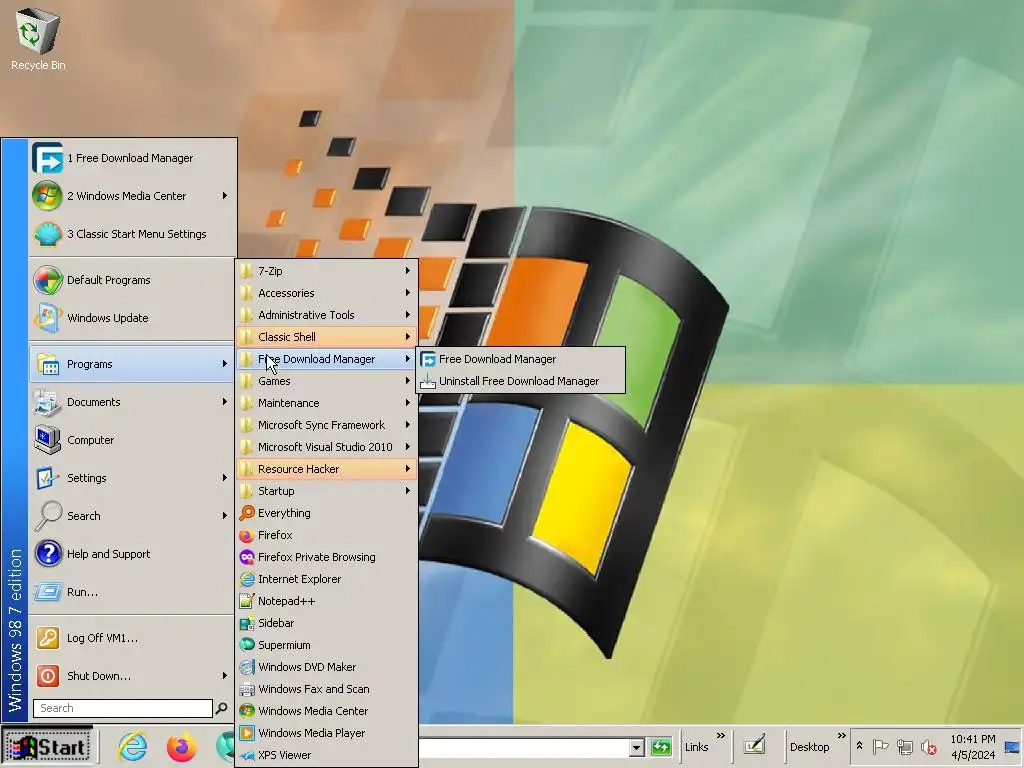The image size is (1024, 768).
Task: Show hidden system tray icons
Action: [x=859, y=746]
